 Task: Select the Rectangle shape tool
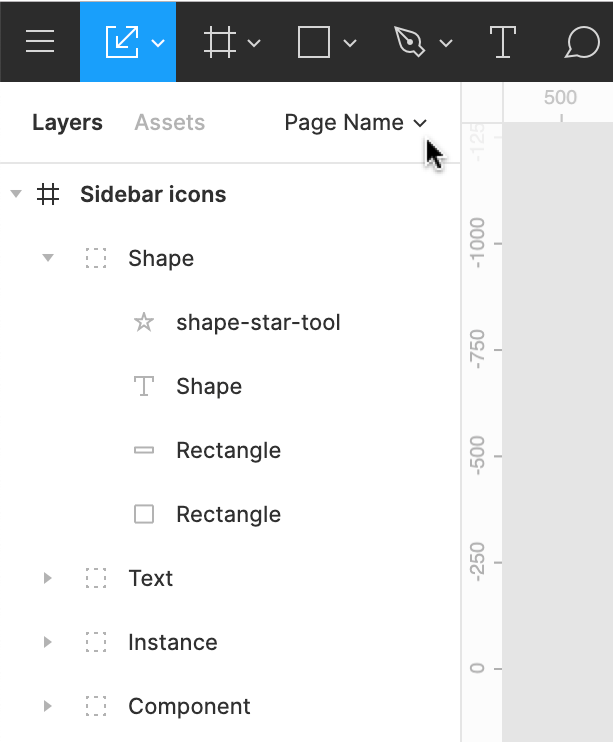314,42
